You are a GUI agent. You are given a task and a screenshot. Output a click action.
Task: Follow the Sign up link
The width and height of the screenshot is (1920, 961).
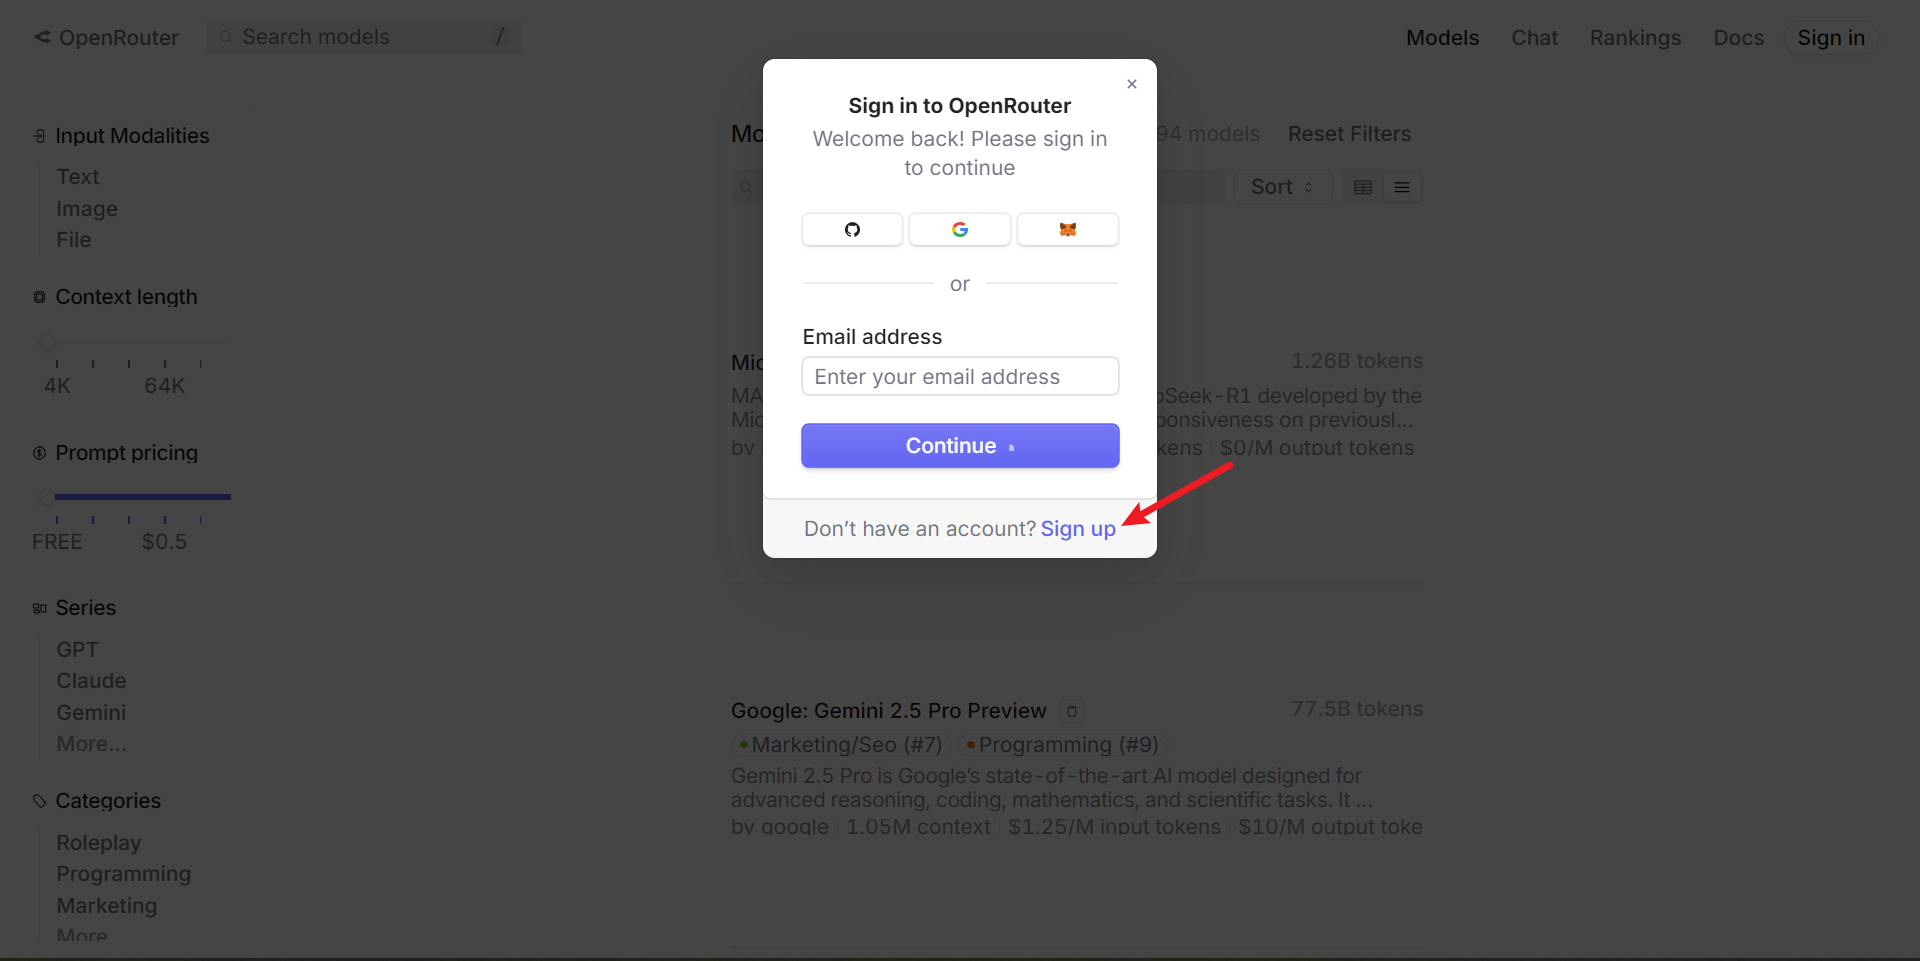1078,529
